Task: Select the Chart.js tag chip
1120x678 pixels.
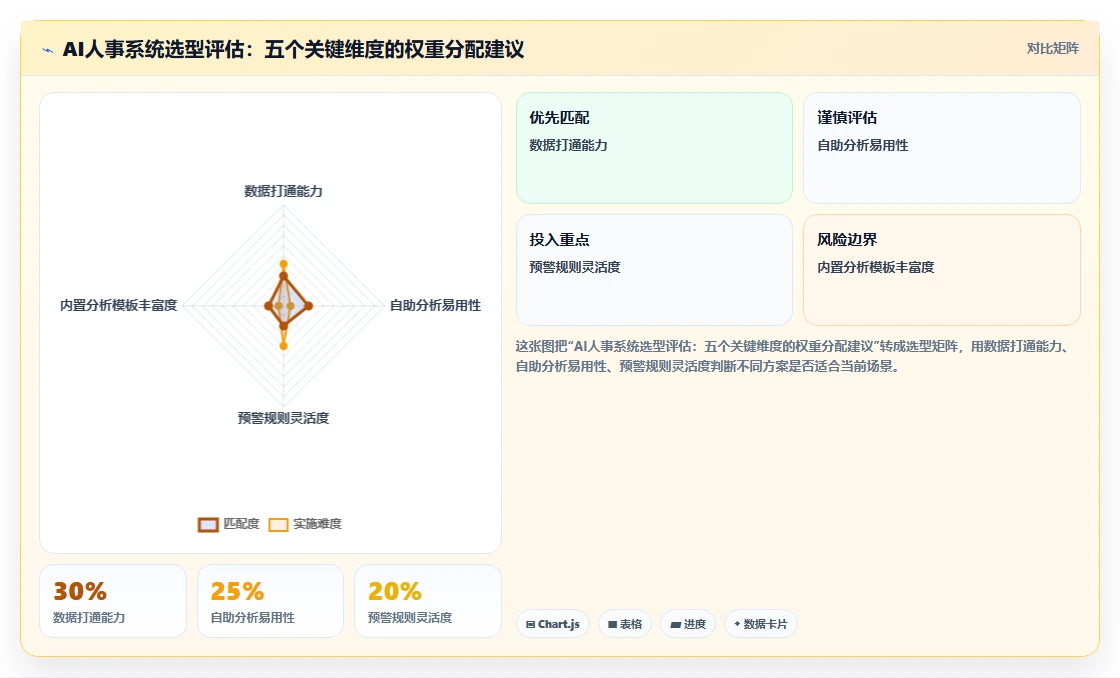Action: coord(553,624)
